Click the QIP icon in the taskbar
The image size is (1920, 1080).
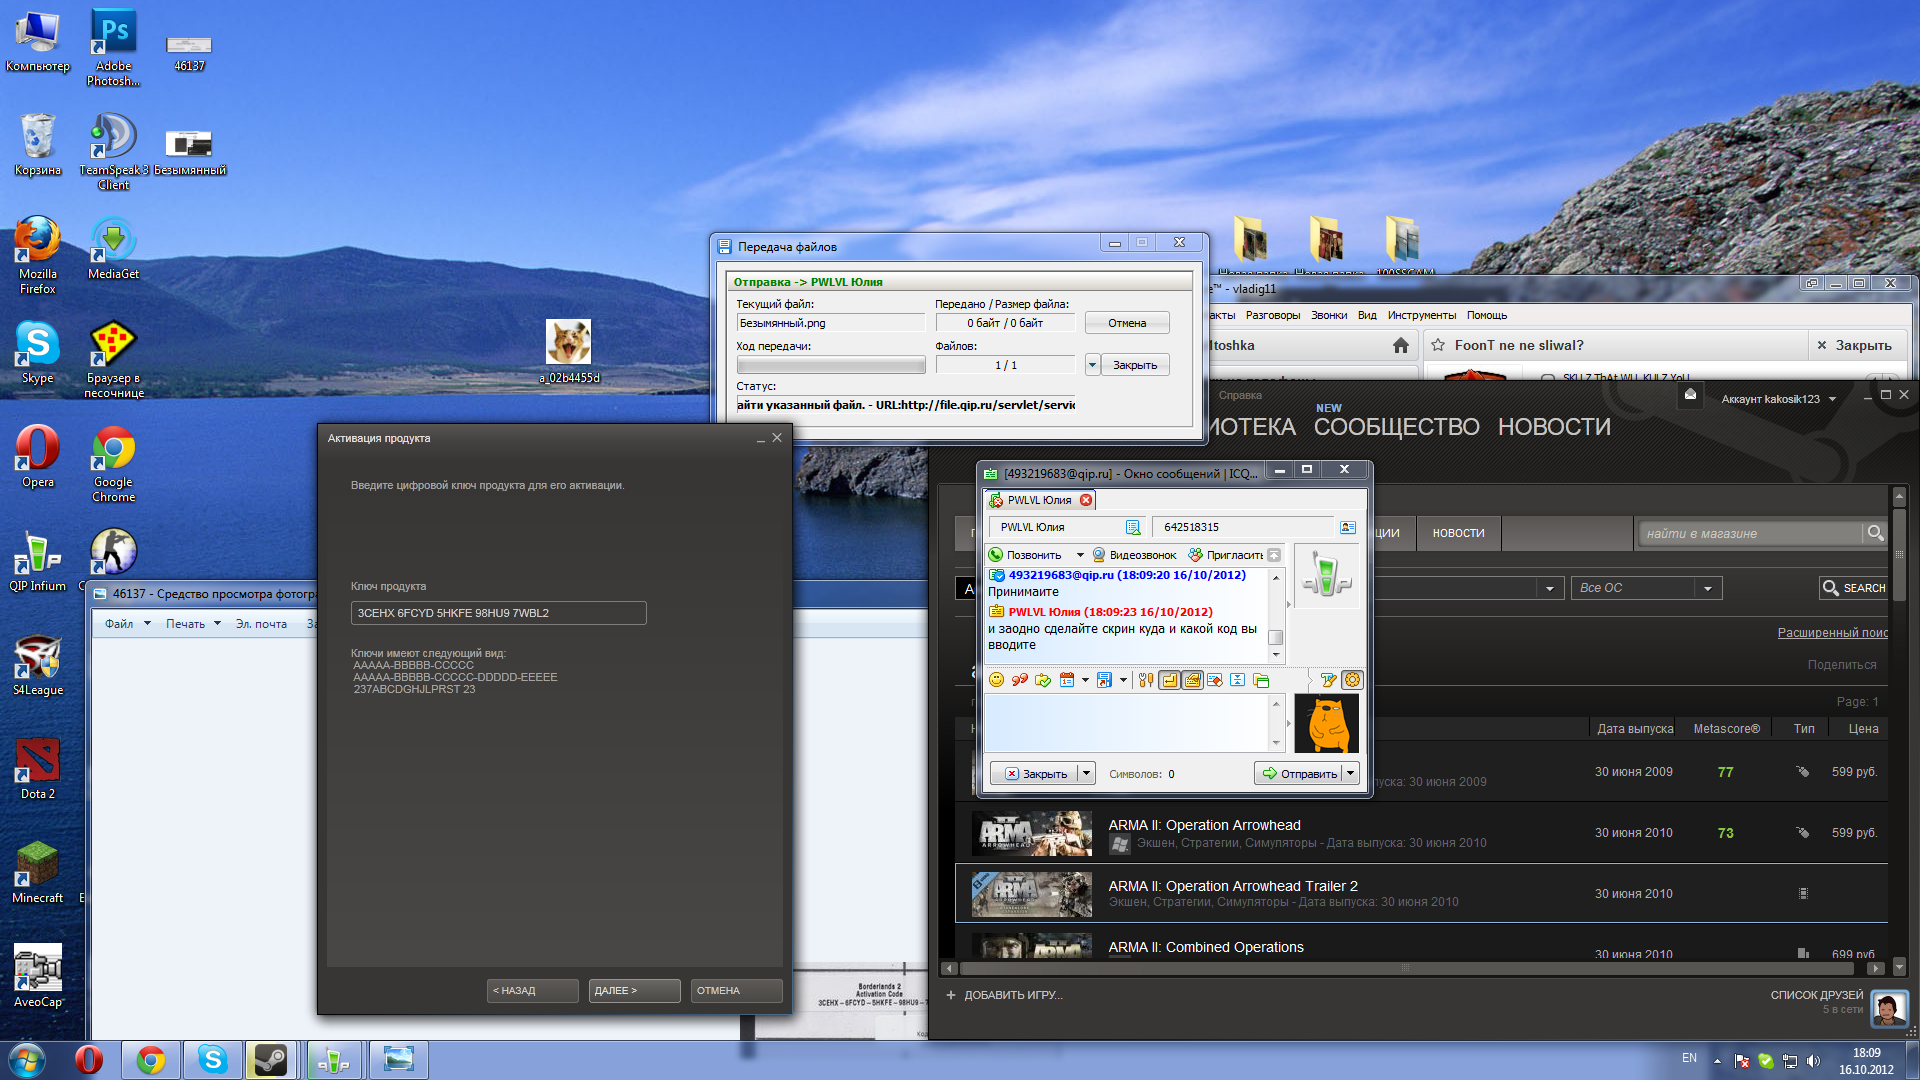pyautogui.click(x=333, y=1060)
